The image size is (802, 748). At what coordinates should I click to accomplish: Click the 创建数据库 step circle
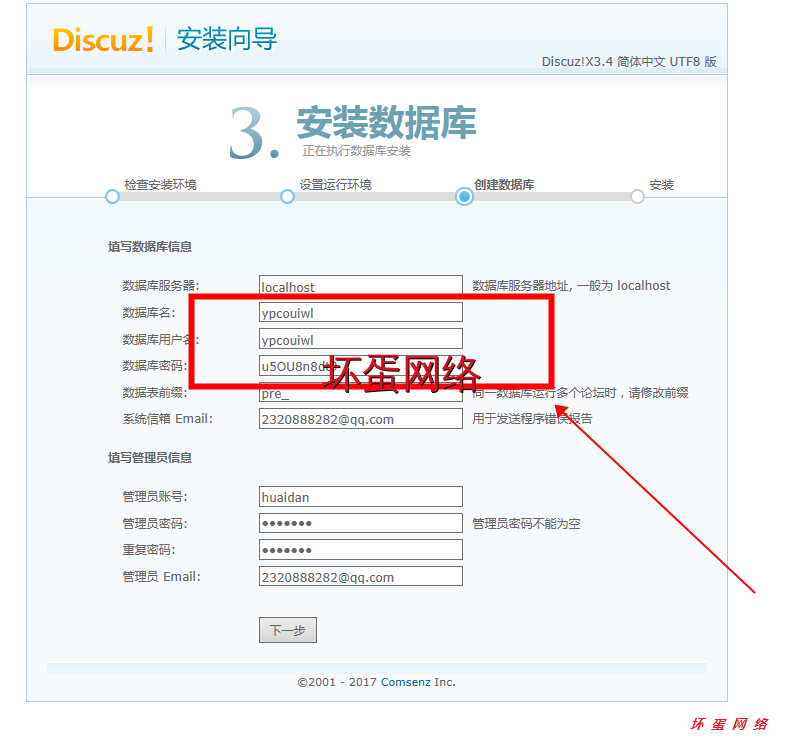[464, 196]
